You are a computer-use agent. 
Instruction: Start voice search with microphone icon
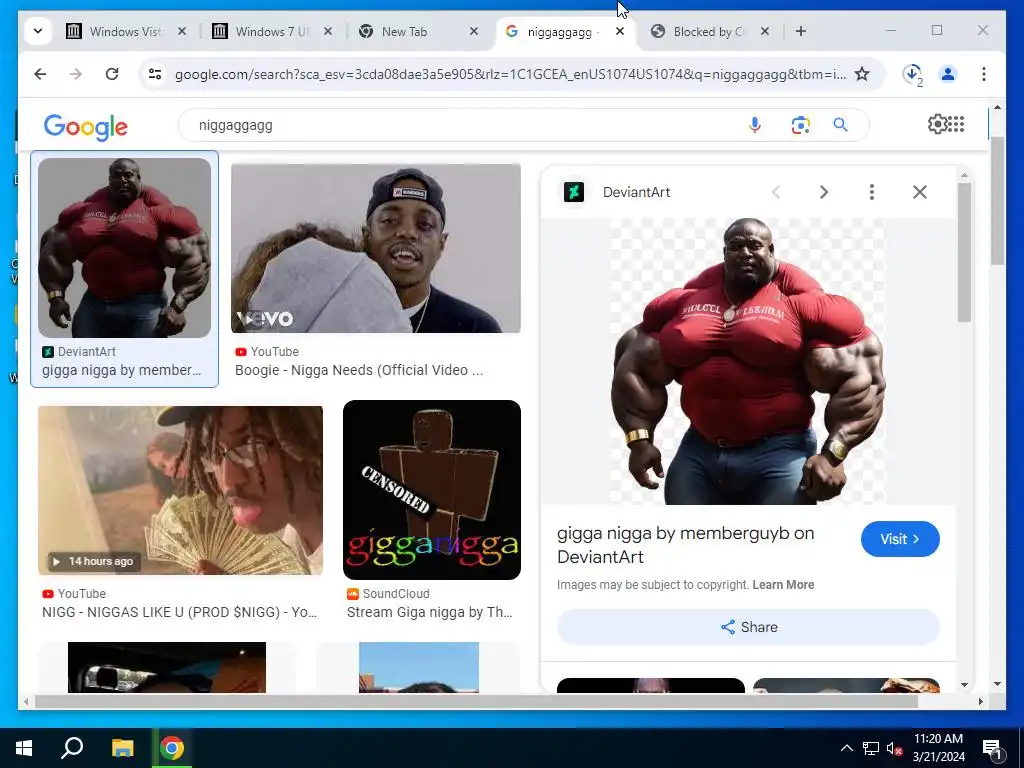755,125
